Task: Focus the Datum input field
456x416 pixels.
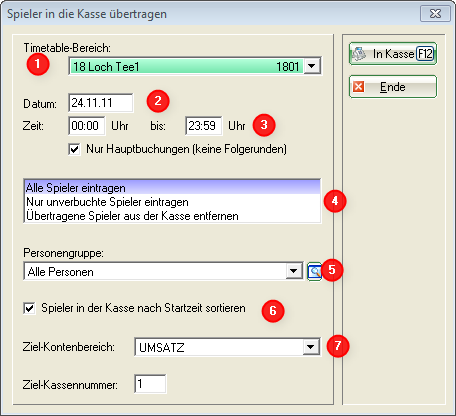Action: [x=101, y=103]
